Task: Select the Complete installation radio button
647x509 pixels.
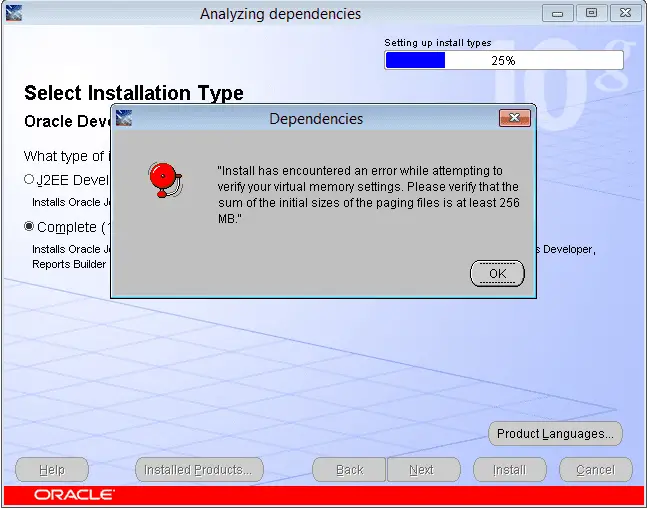Action: 28,226
